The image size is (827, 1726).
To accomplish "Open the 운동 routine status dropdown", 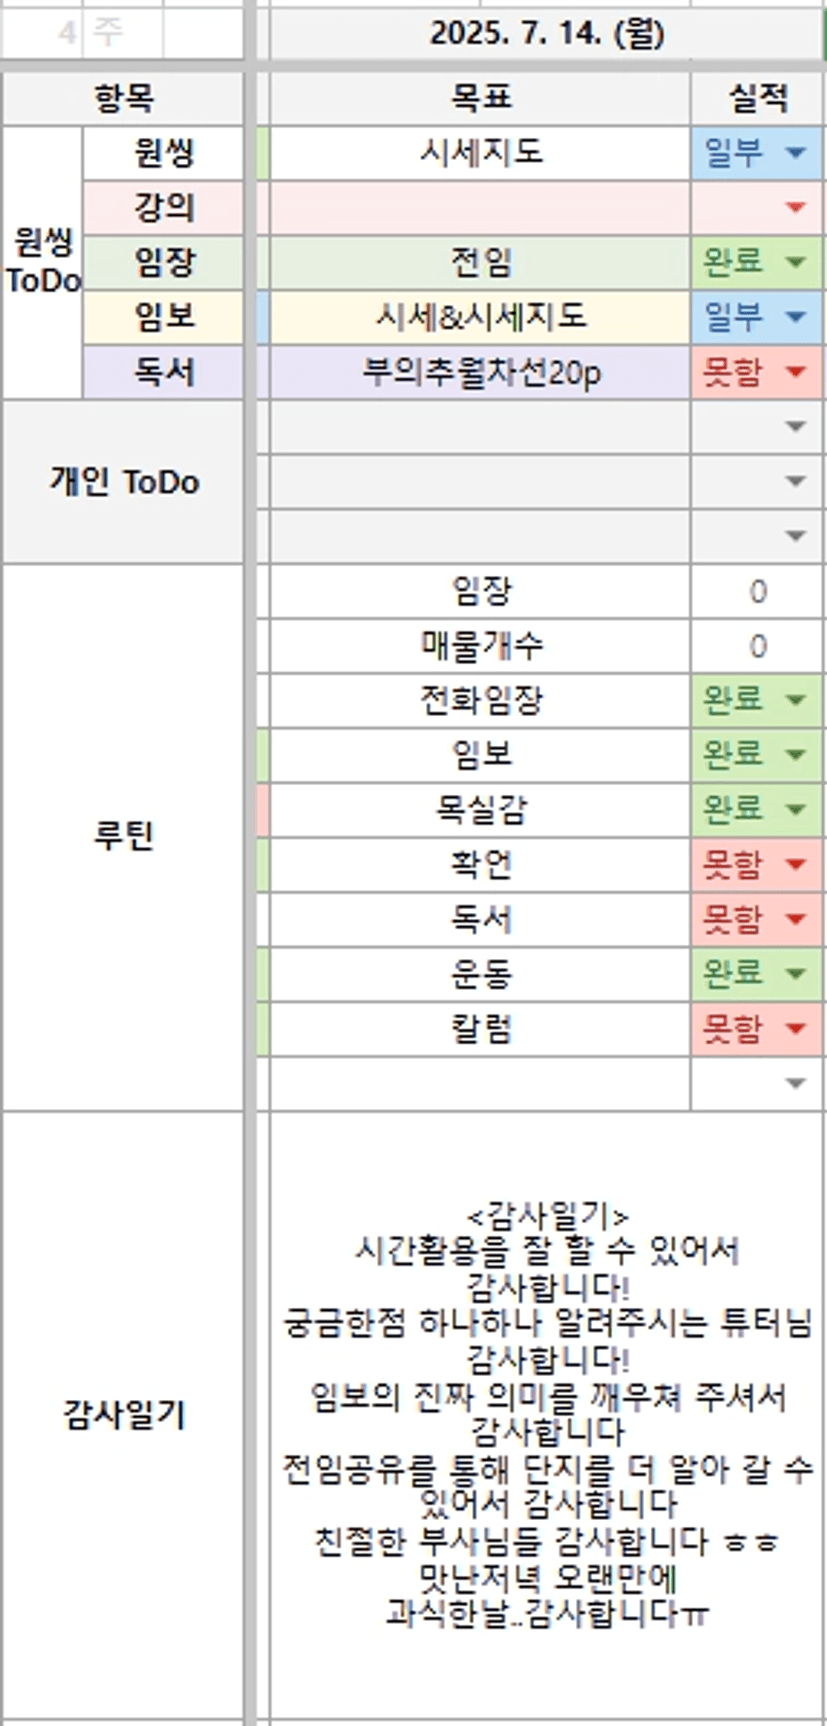I will click(796, 973).
